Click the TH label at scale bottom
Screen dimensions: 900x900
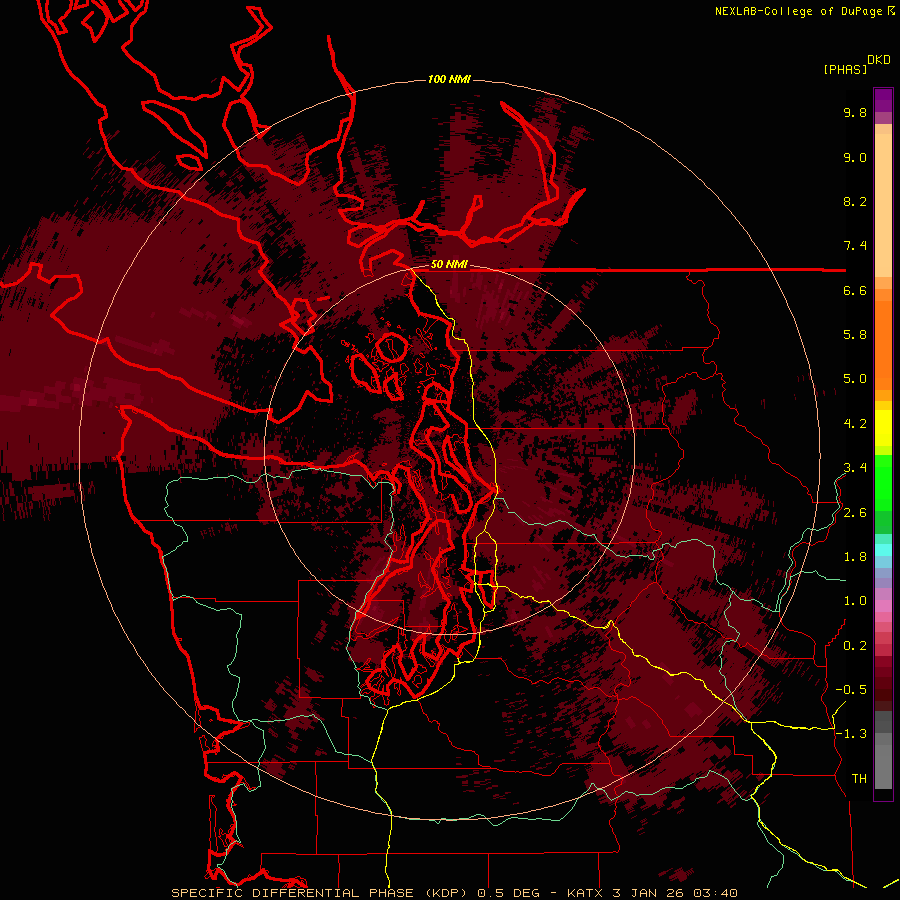pos(859,779)
